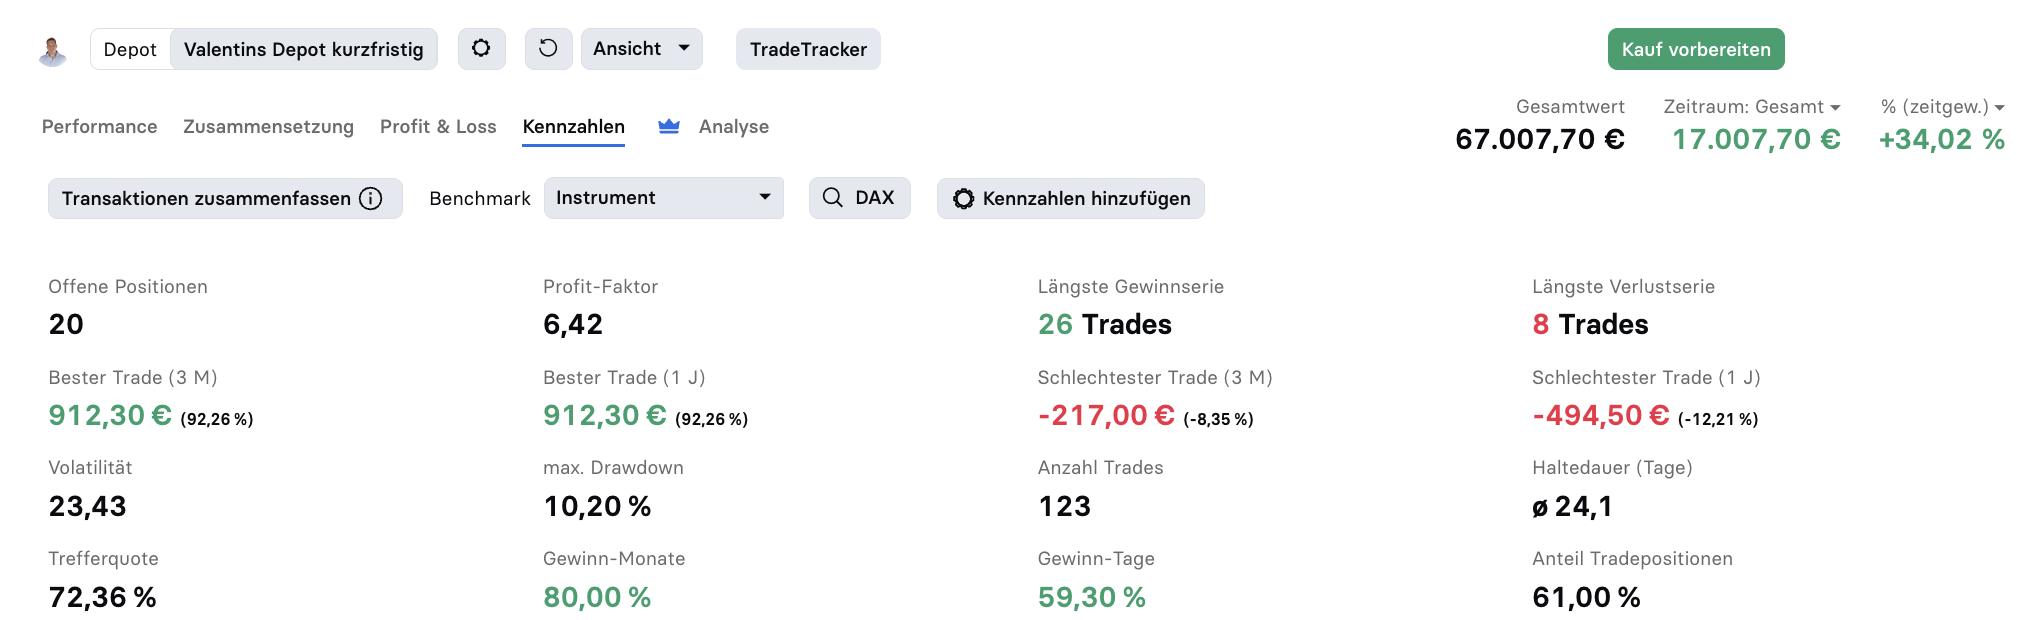The height and width of the screenshot is (620, 2022).
Task: Switch to the Profit & Loss tab
Action: pos(438,127)
